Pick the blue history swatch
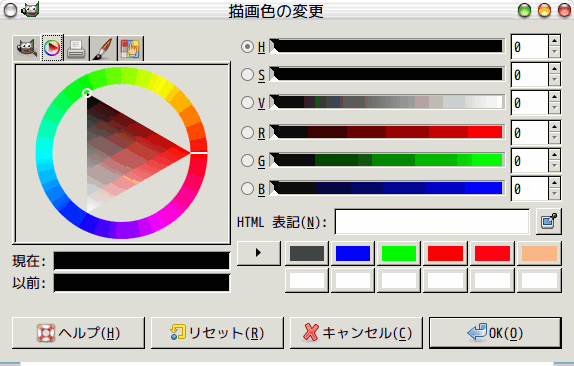Viewport: 574px width, 366px height. point(353,253)
